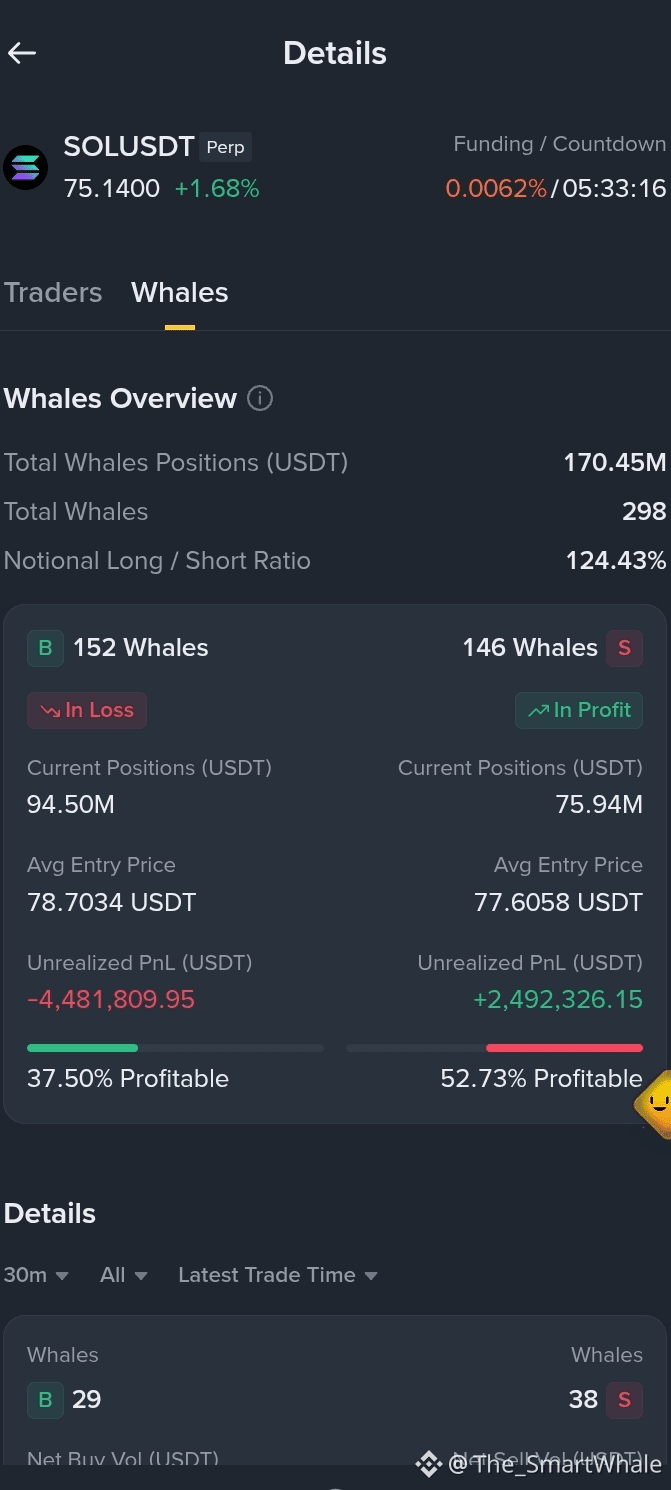The height and width of the screenshot is (1490, 671).
Task: Select the Whales tab
Action: click(x=180, y=292)
